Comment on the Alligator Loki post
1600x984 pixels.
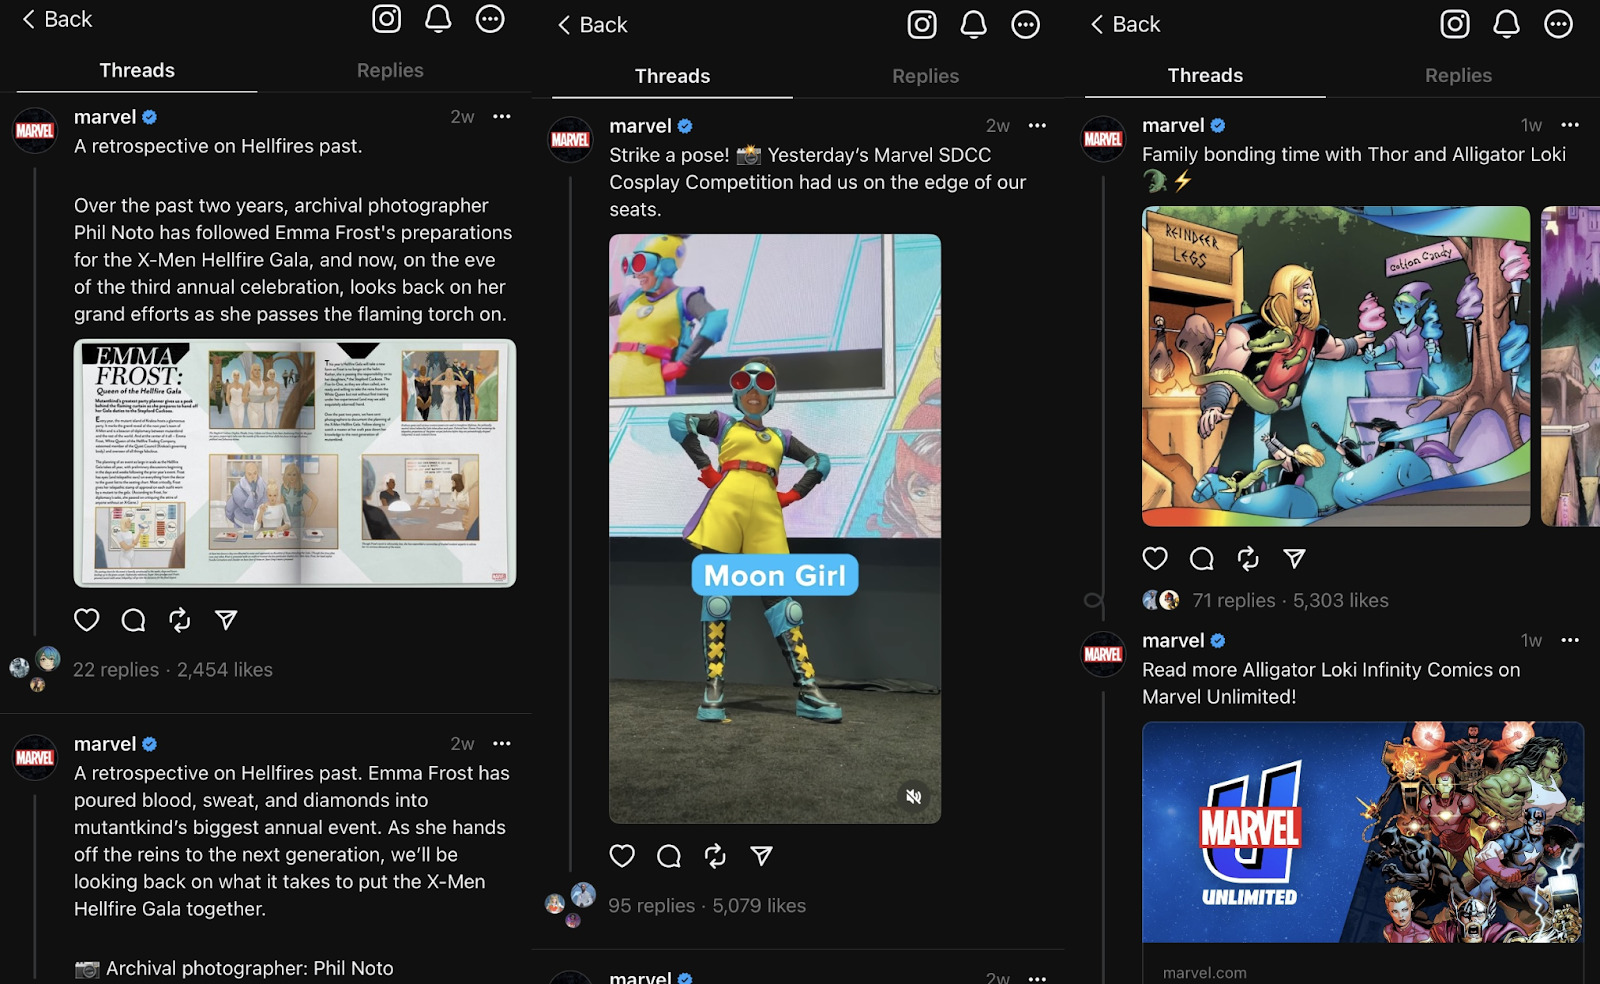tap(1202, 558)
